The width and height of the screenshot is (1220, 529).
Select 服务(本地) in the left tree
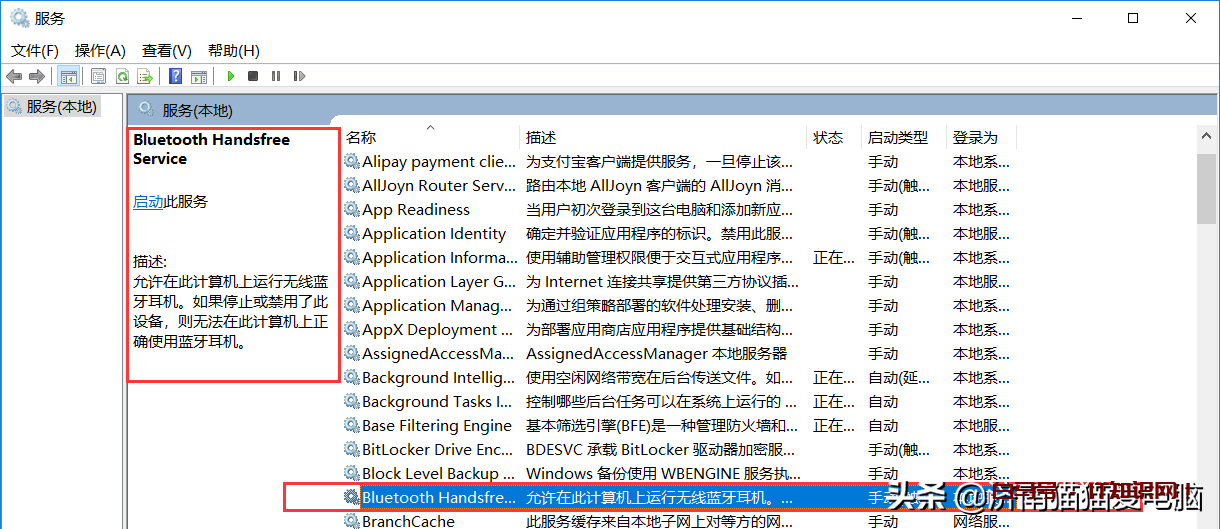(x=61, y=107)
